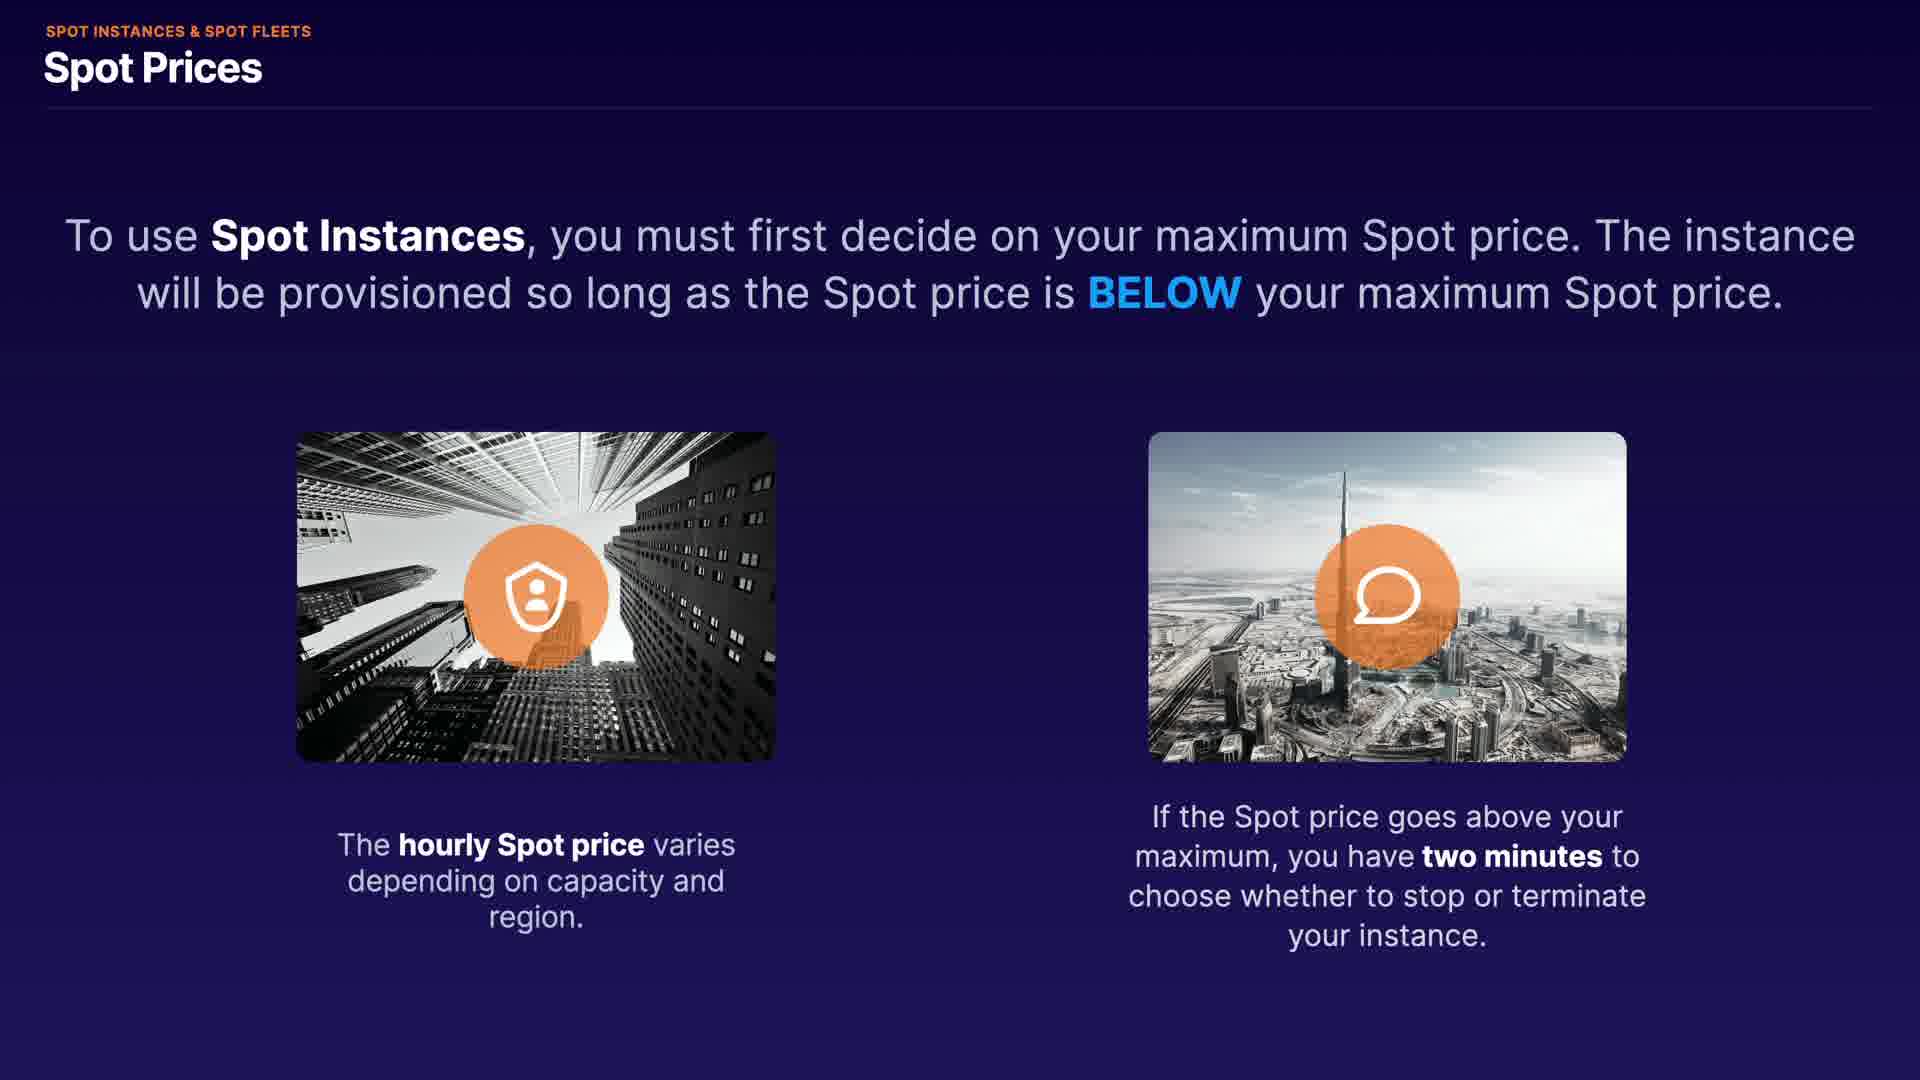Click the "choose whether to stop or terminate" line
The width and height of the screenshot is (1920, 1080).
1387,896
